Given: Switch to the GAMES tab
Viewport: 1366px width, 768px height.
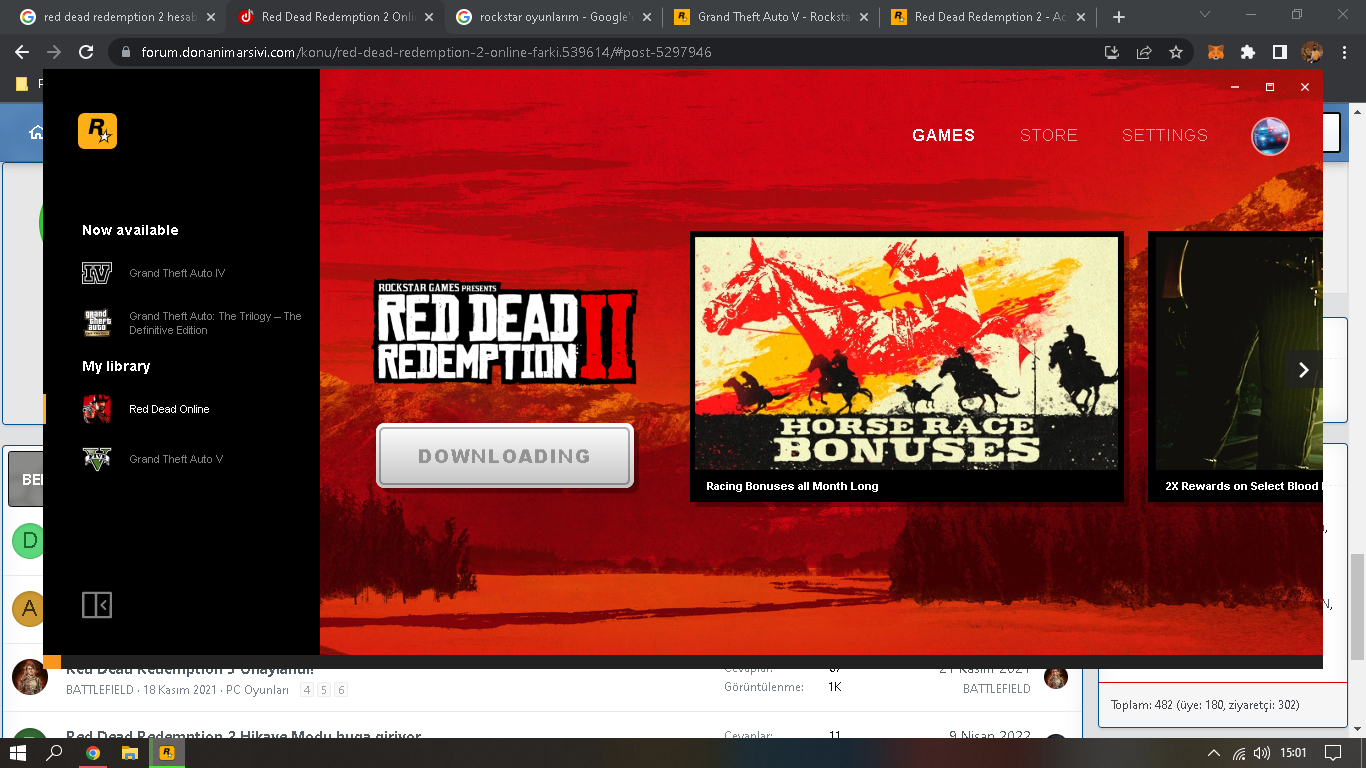Looking at the screenshot, I should click(x=943, y=136).
